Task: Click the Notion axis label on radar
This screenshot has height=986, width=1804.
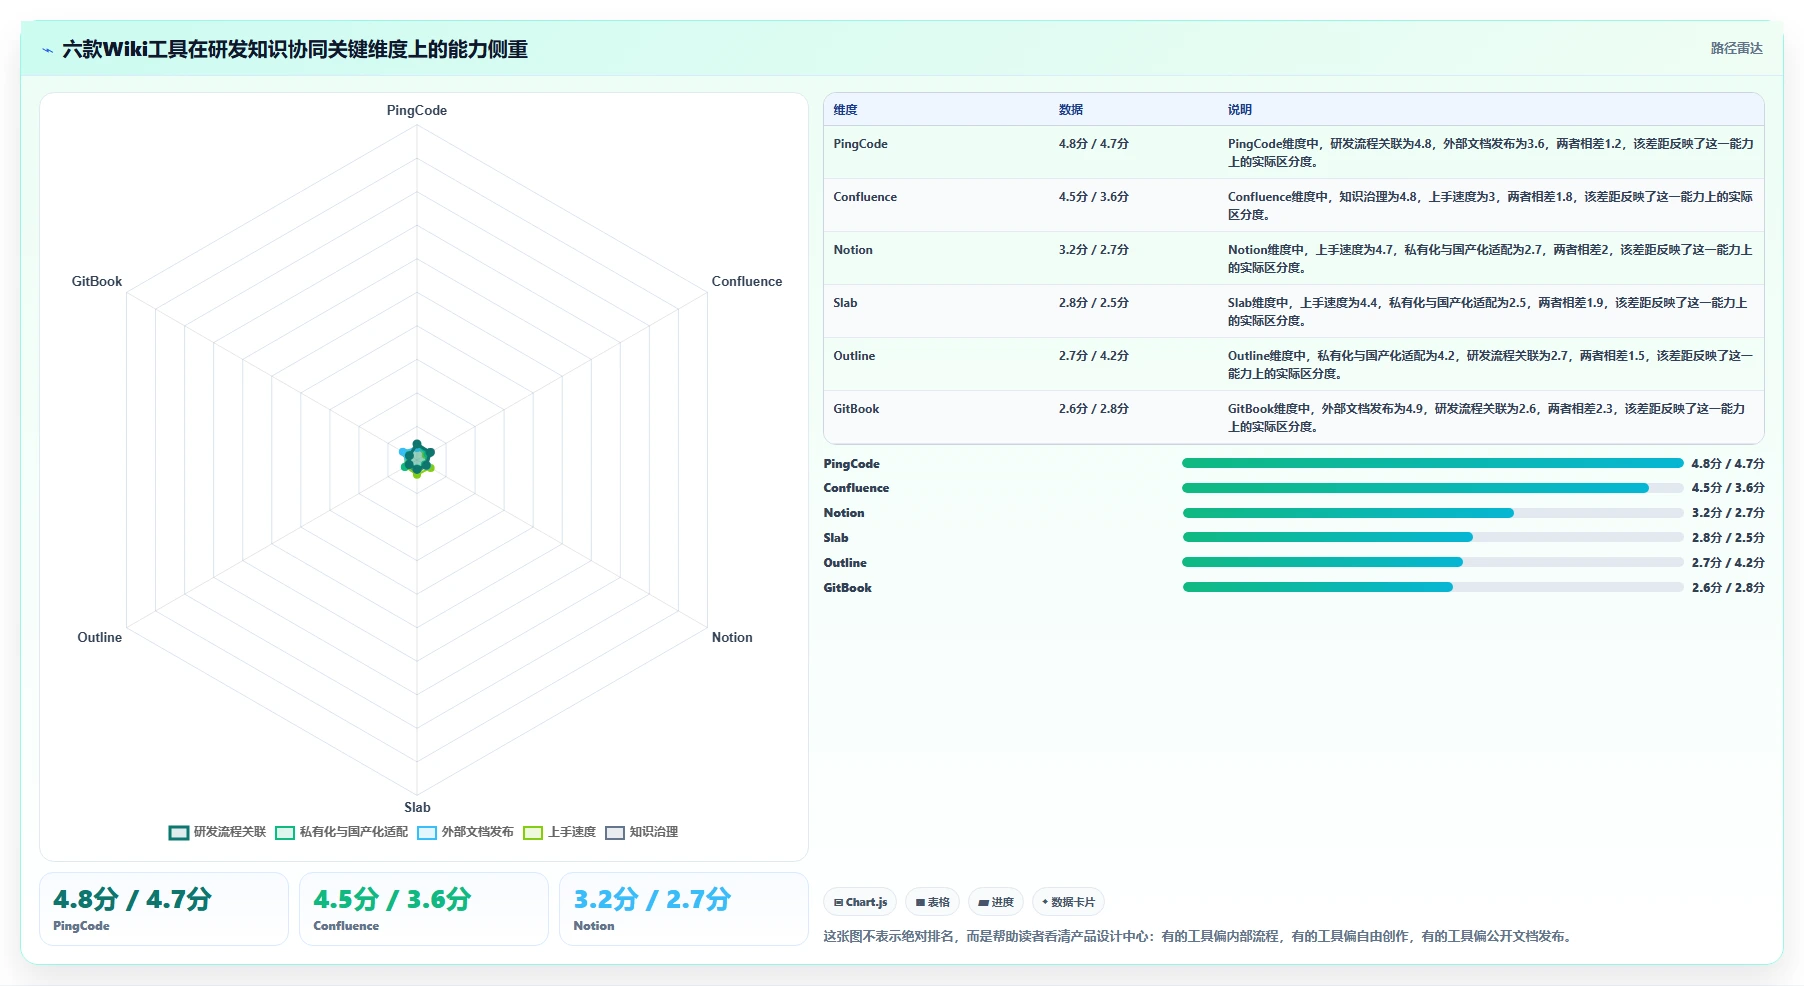Action: (x=732, y=638)
